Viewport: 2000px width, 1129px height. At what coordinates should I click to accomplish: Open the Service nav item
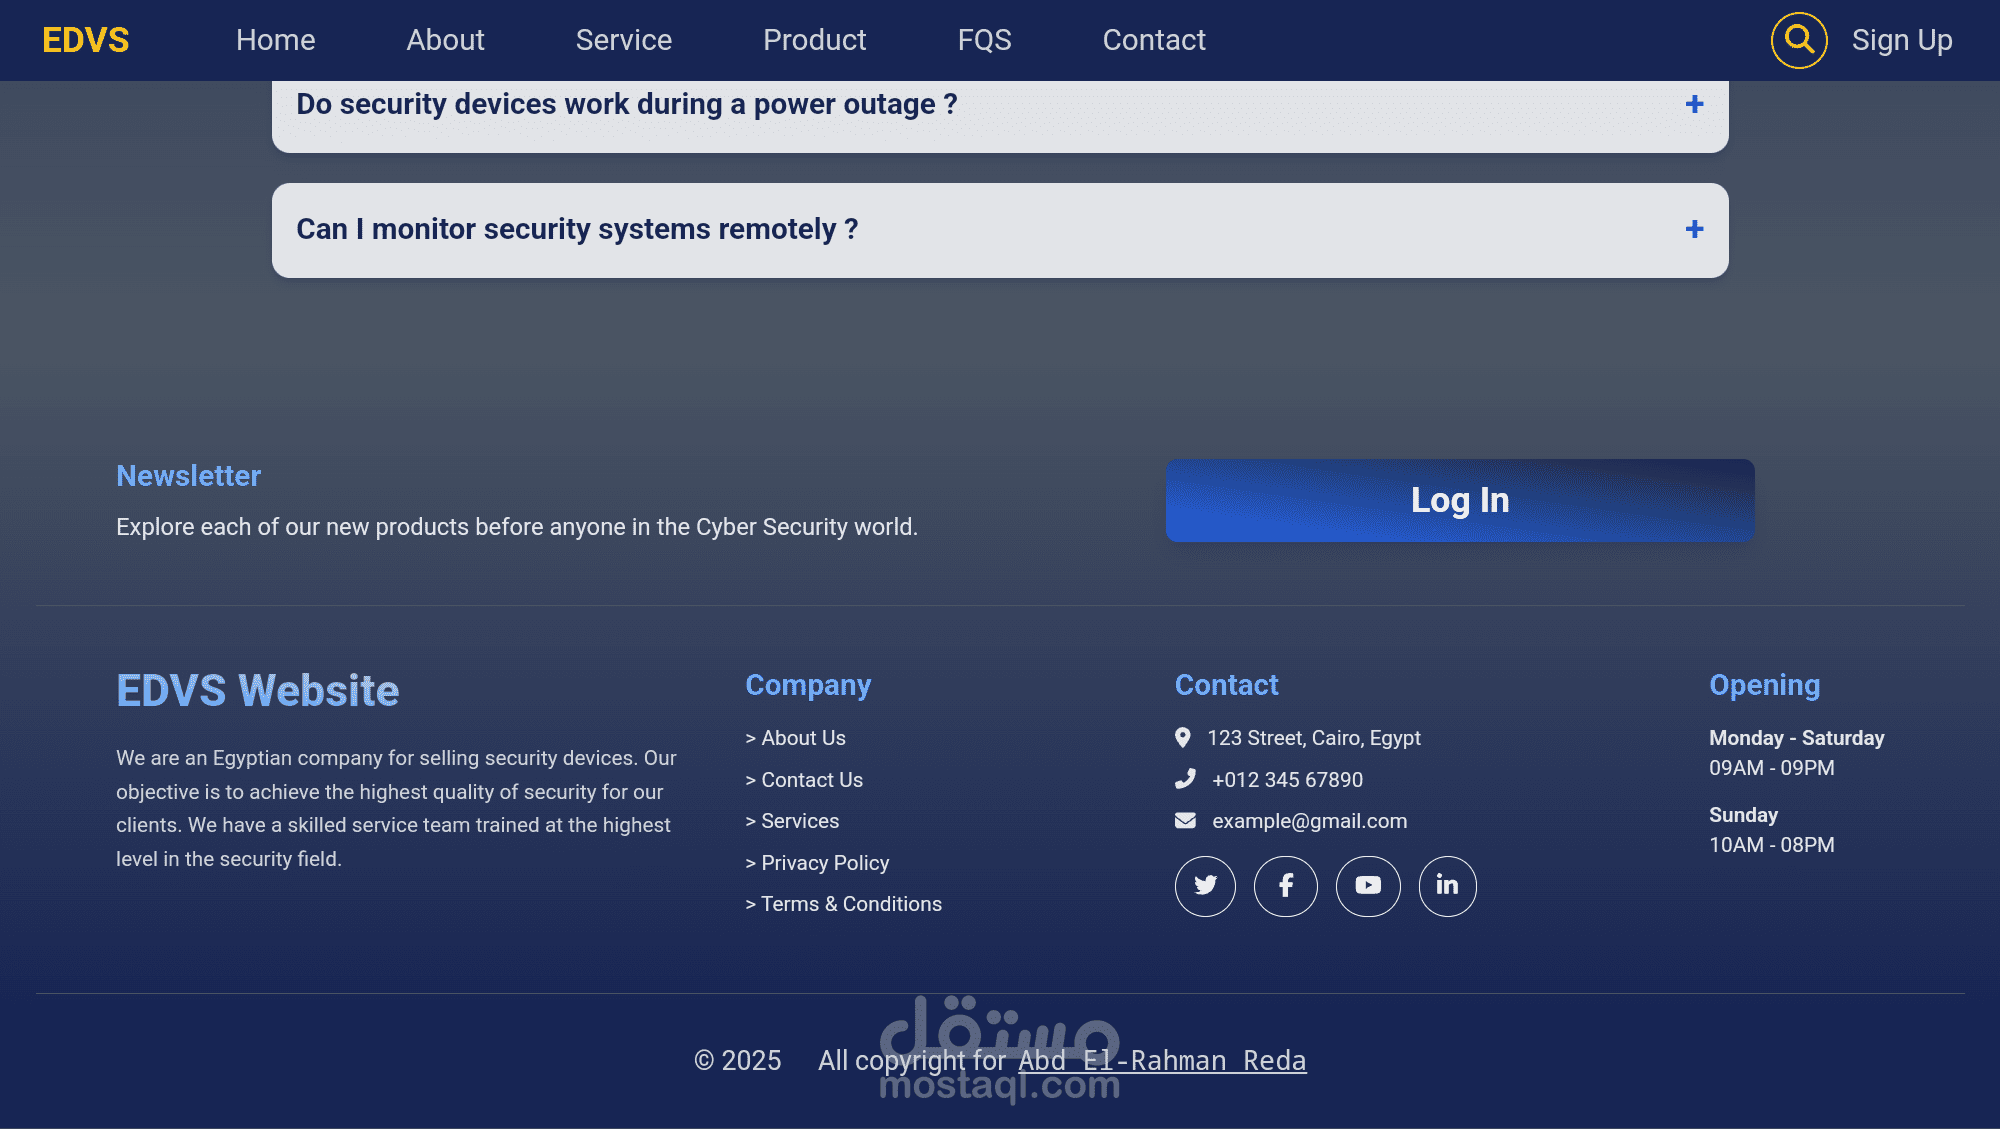coord(623,40)
